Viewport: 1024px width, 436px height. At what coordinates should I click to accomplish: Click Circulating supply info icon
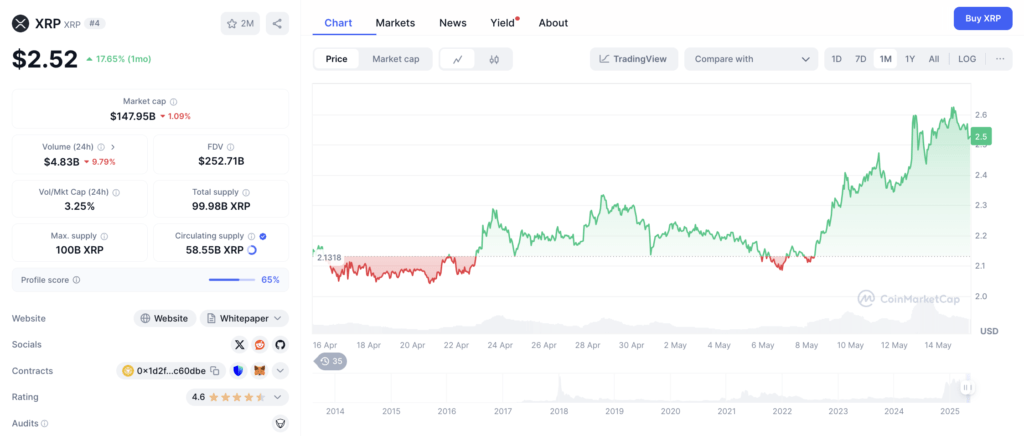pyautogui.click(x=251, y=236)
